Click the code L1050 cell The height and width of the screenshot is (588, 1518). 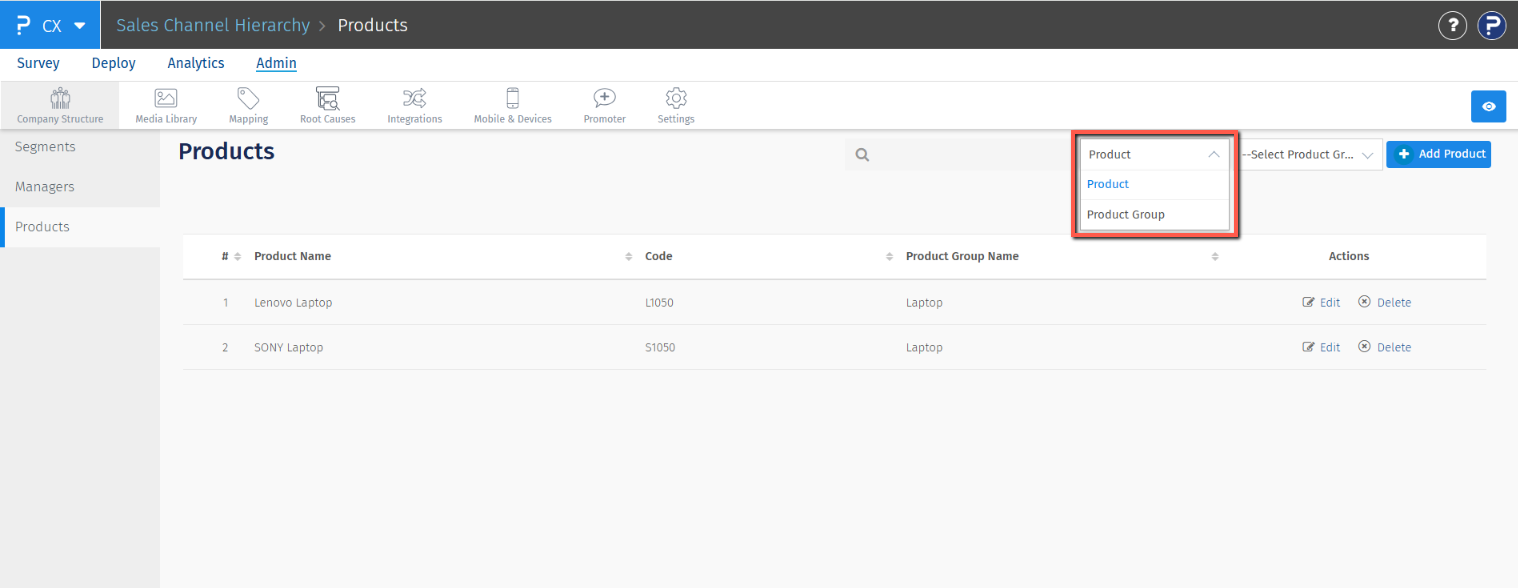click(x=659, y=302)
